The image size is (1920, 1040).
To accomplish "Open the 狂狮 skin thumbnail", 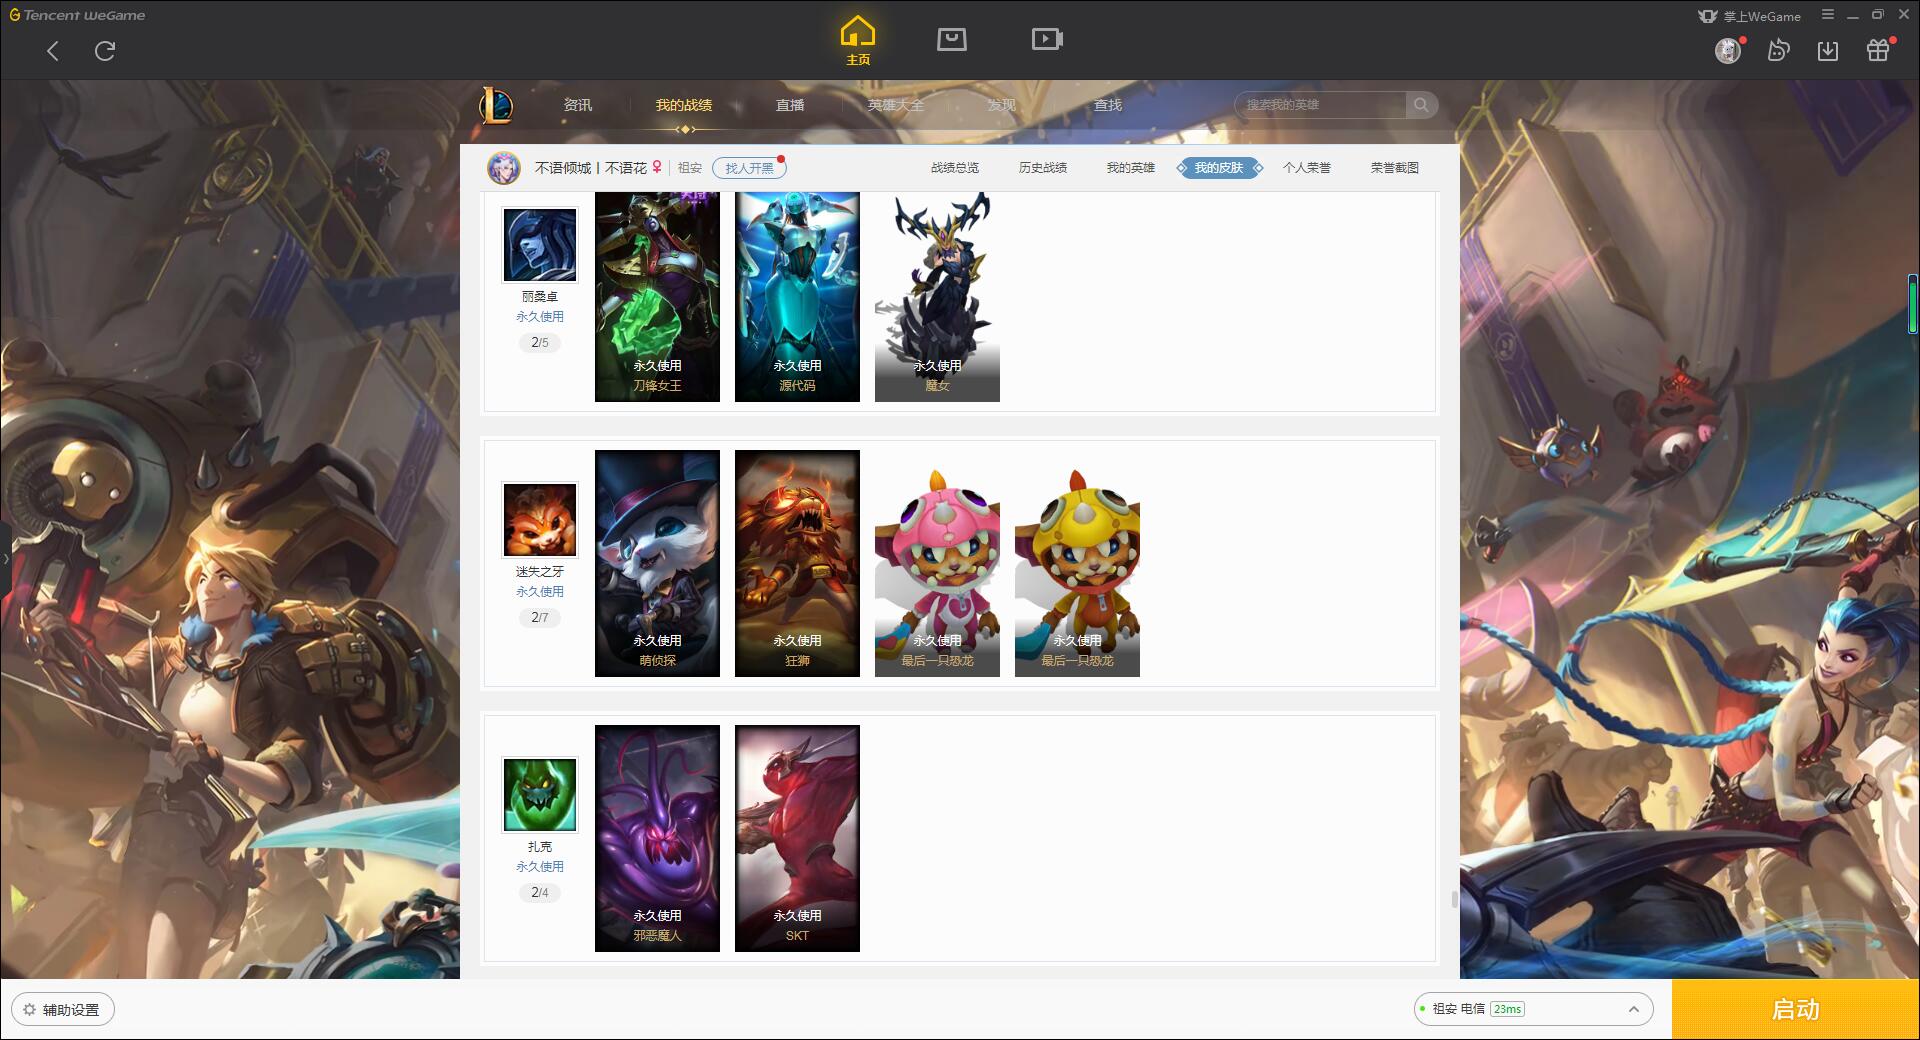I will [797, 563].
